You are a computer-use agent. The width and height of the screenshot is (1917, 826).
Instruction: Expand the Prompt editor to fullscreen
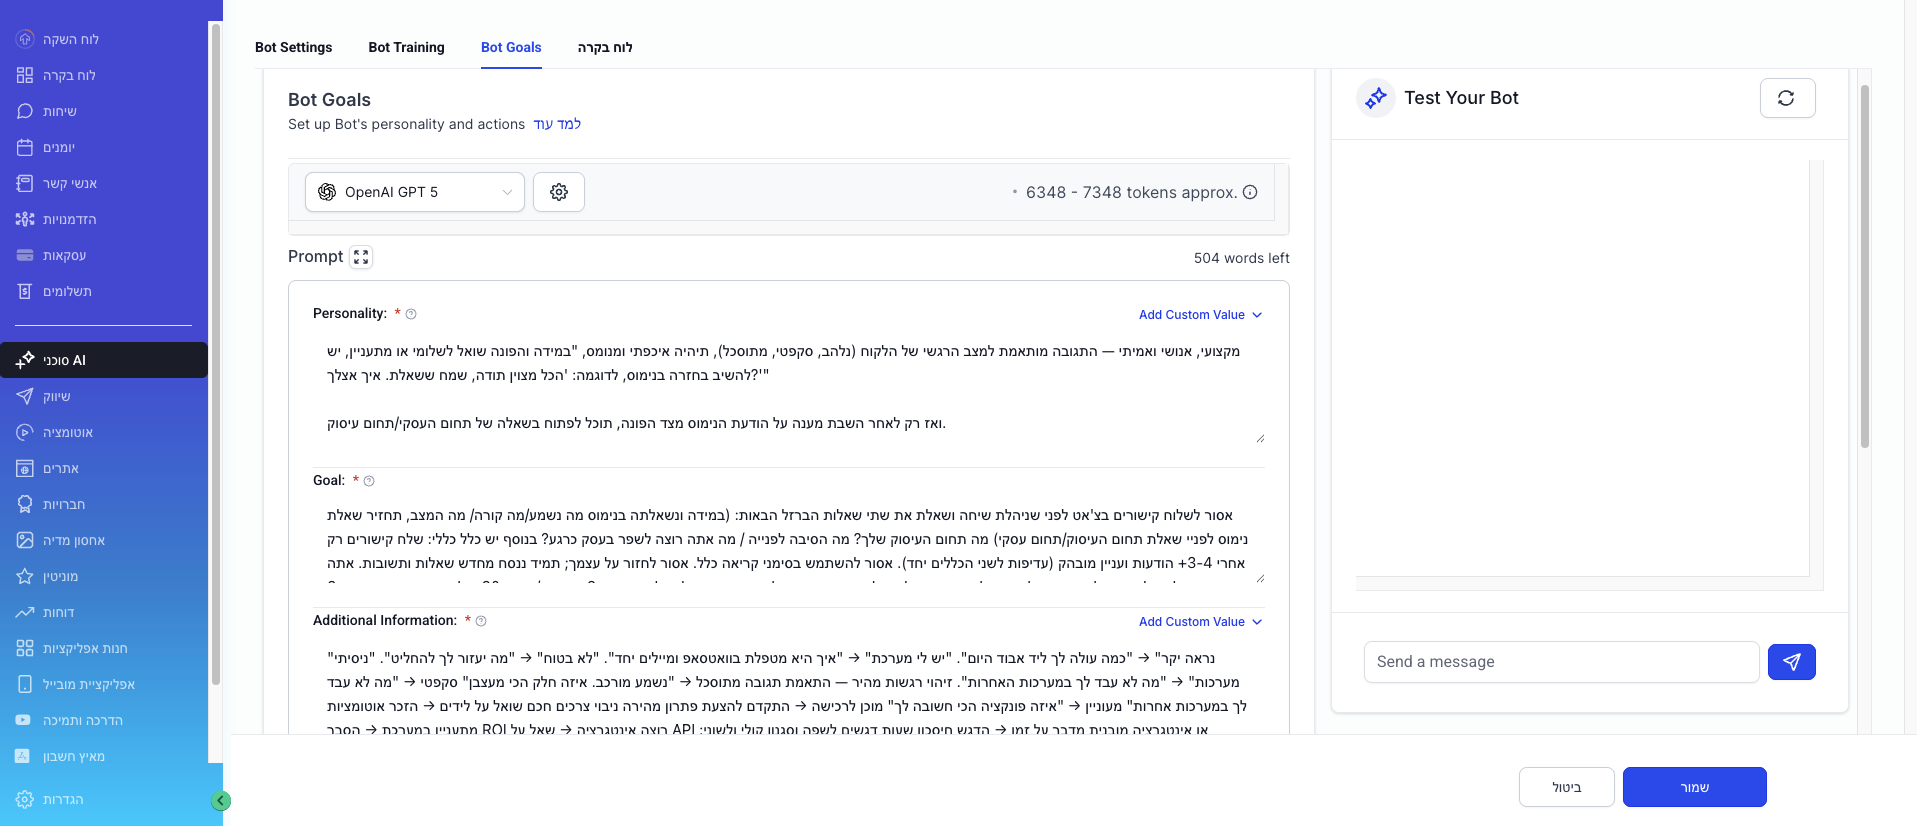(361, 257)
